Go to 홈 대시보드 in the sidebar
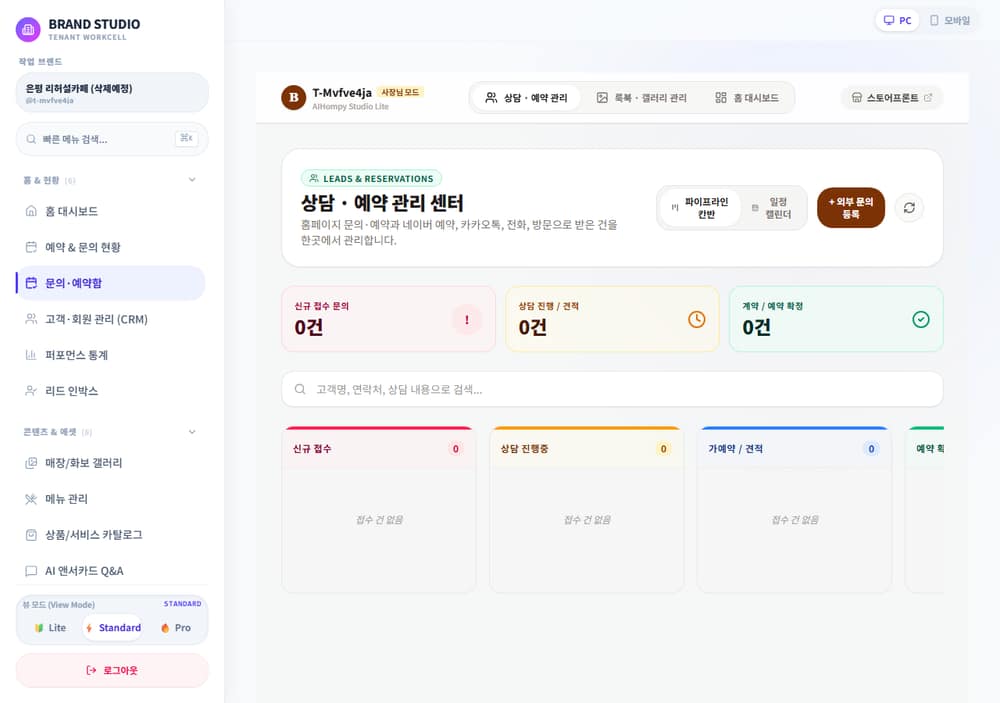 (110, 211)
